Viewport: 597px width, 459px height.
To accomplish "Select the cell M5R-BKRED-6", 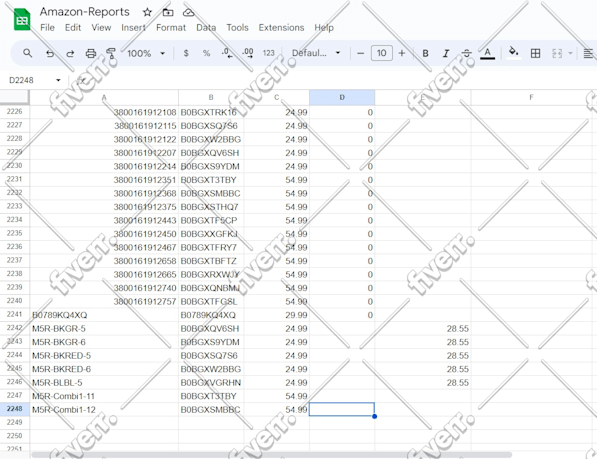I will click(104, 369).
